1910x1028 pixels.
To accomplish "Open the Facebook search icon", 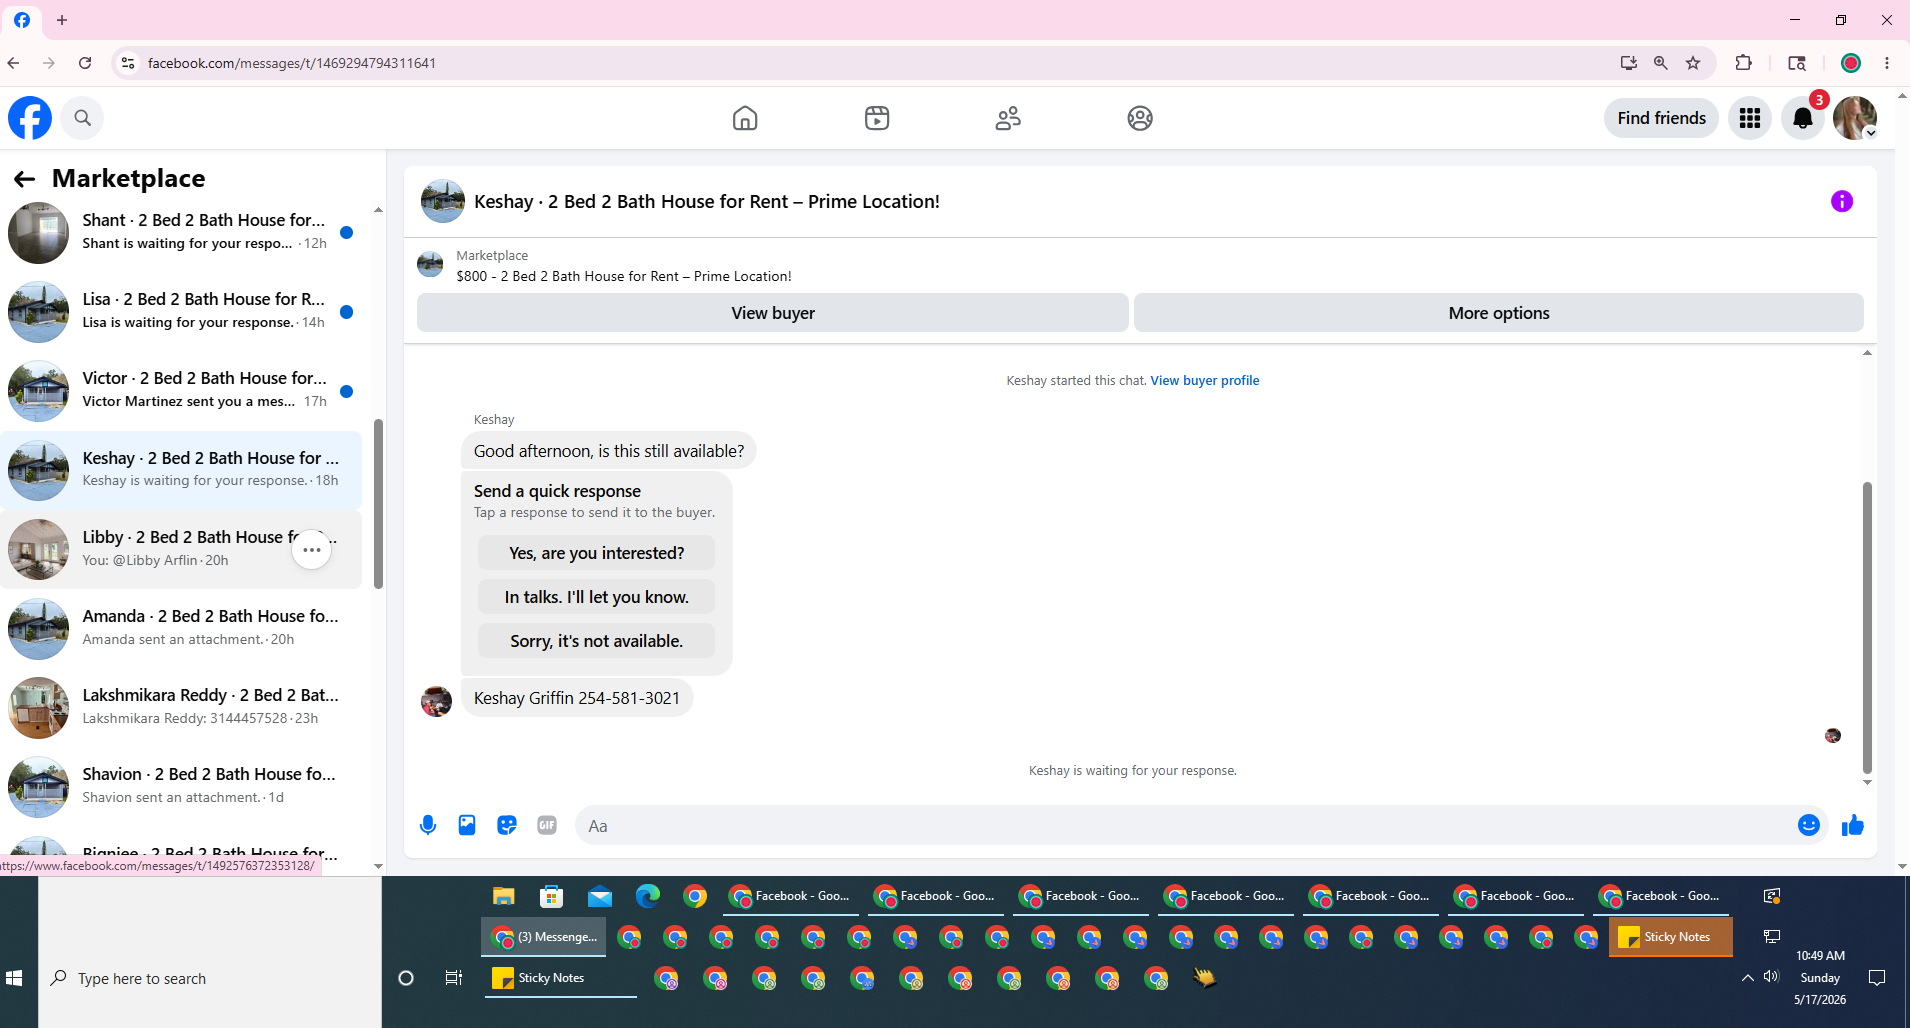I will (x=82, y=118).
